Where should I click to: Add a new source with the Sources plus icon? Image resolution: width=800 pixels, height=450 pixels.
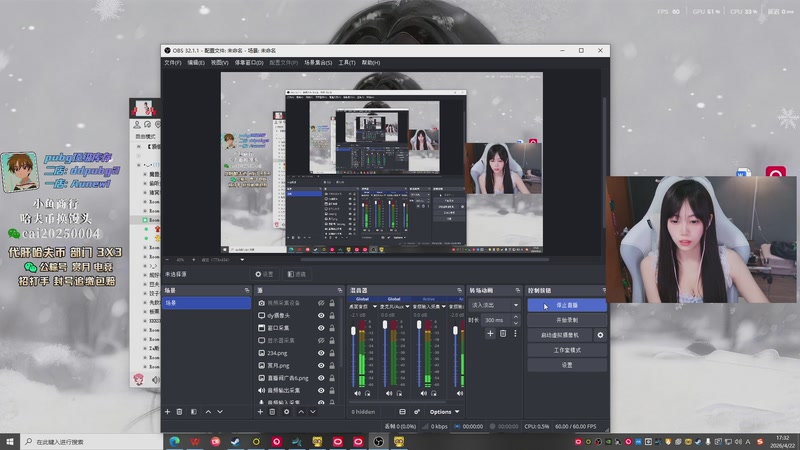click(x=260, y=412)
